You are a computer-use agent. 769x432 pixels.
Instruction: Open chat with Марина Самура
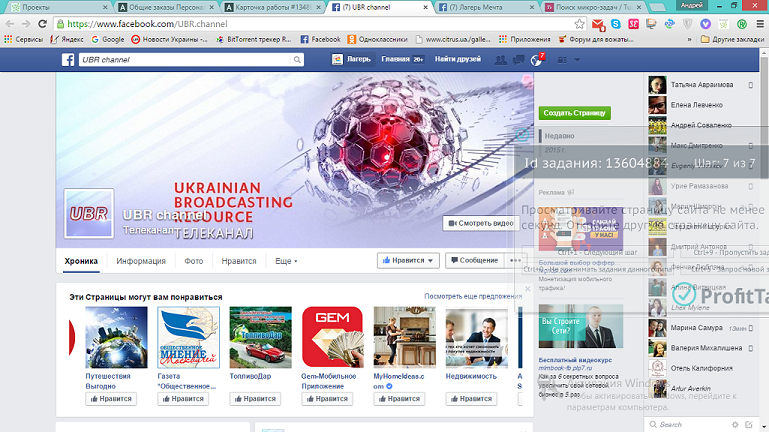coord(700,328)
